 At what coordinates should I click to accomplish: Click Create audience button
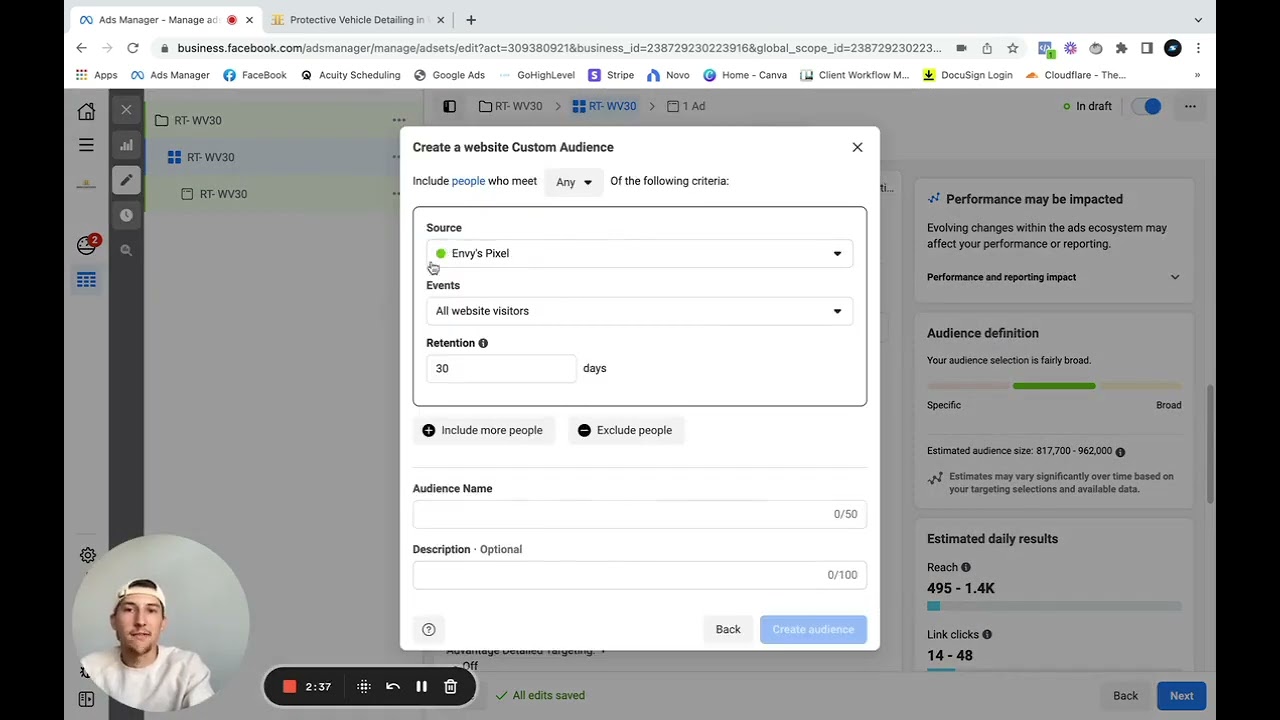tap(813, 629)
